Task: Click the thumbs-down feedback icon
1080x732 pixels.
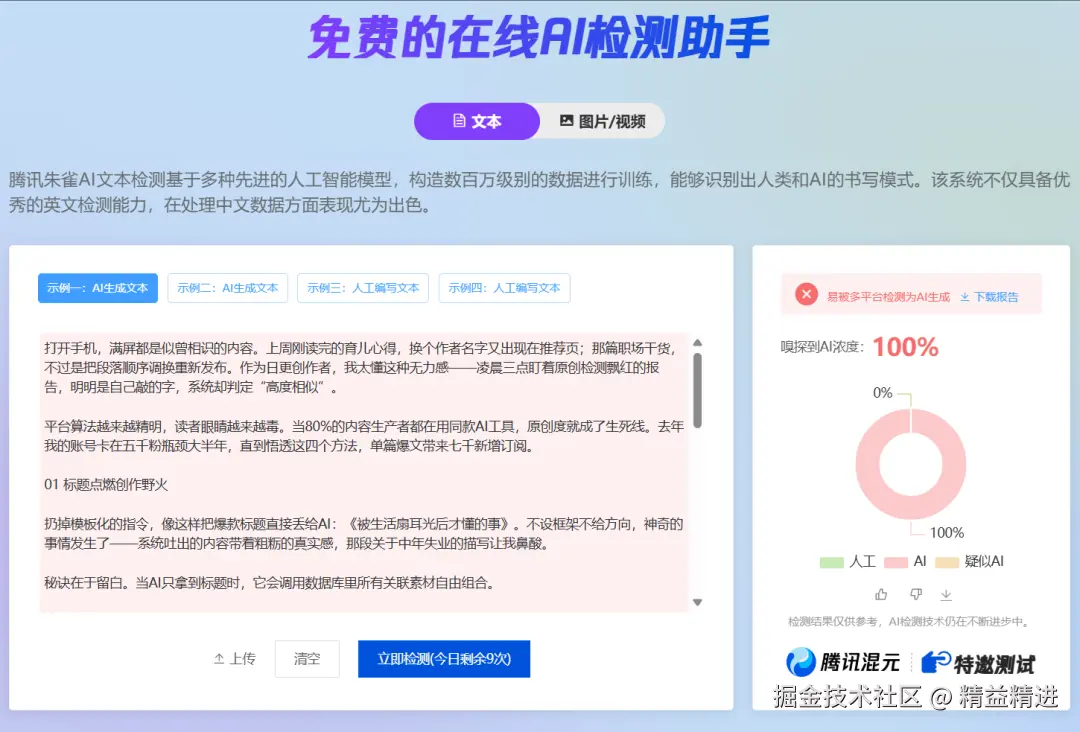Action: (916, 595)
